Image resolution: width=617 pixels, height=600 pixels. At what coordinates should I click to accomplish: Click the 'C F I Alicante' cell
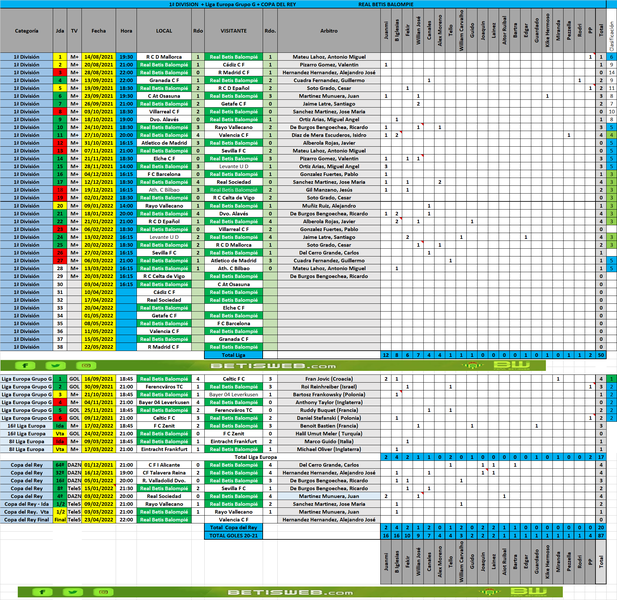164,465
